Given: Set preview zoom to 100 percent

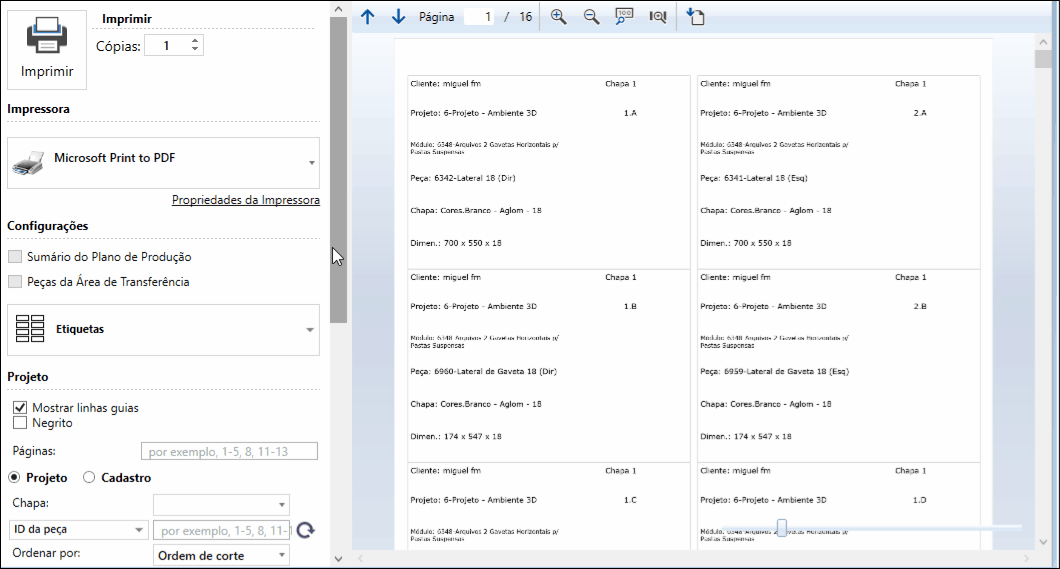Looking at the screenshot, I should tap(624, 17).
